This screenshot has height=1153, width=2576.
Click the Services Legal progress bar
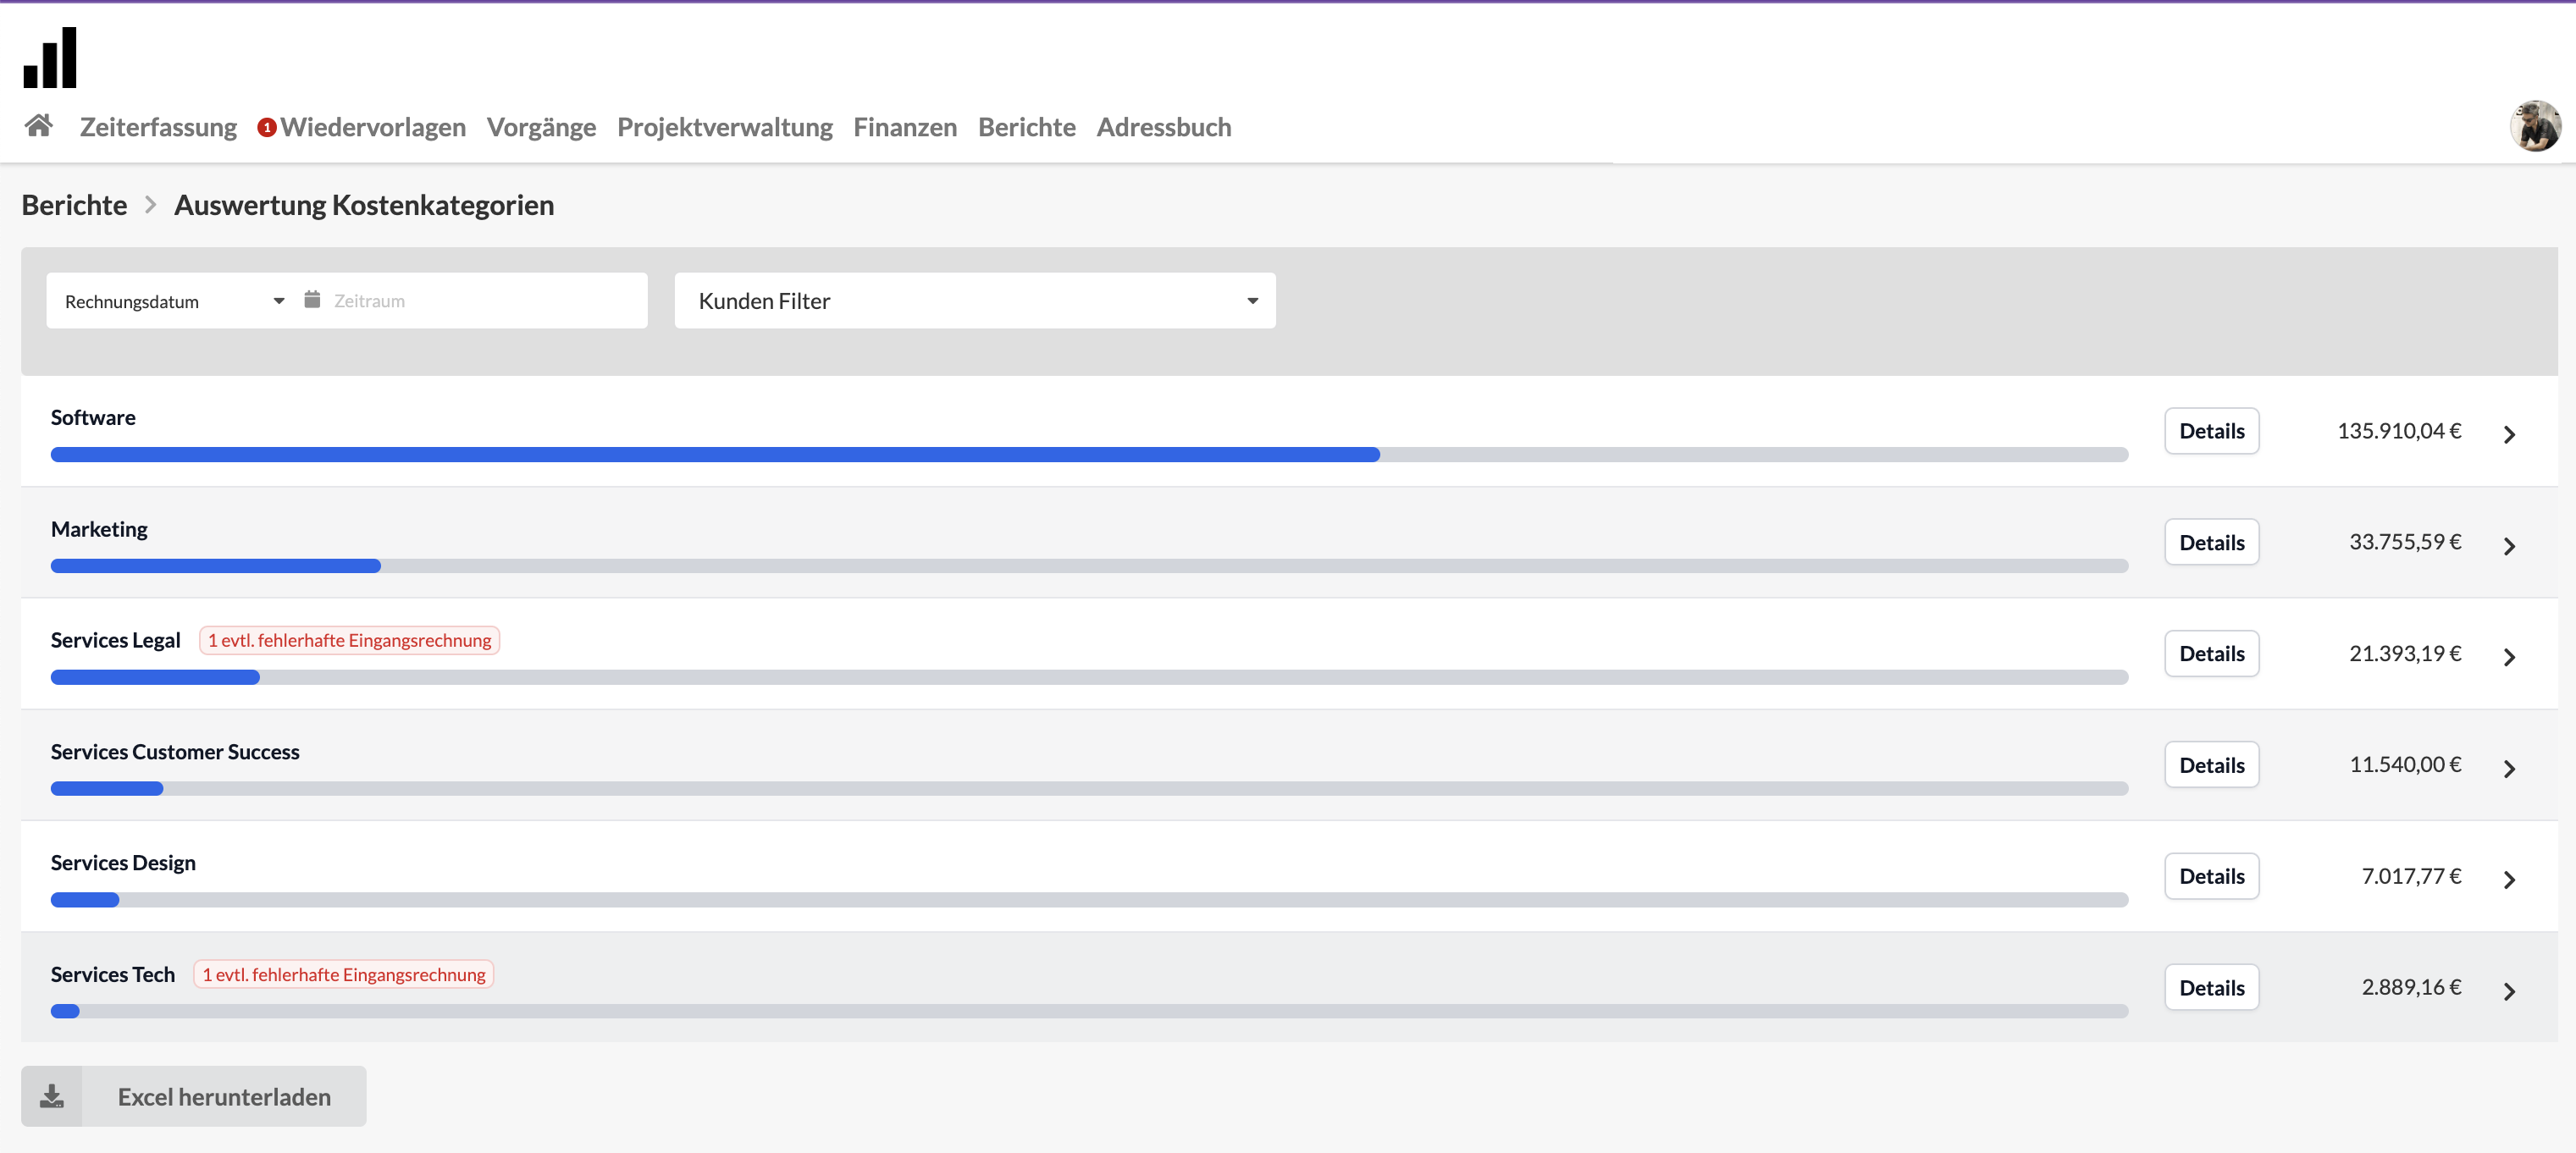coord(1089,677)
